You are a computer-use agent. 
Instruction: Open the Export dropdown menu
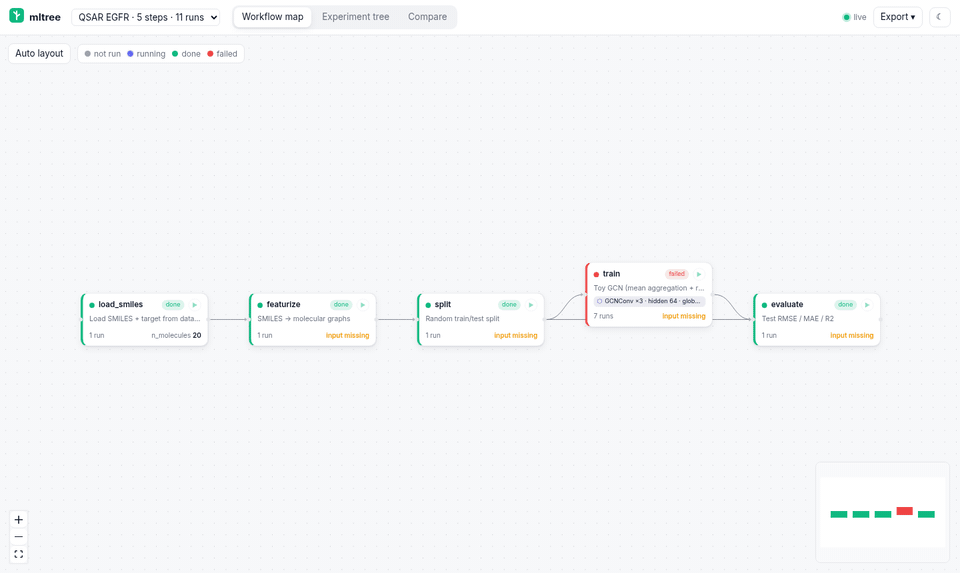point(898,17)
